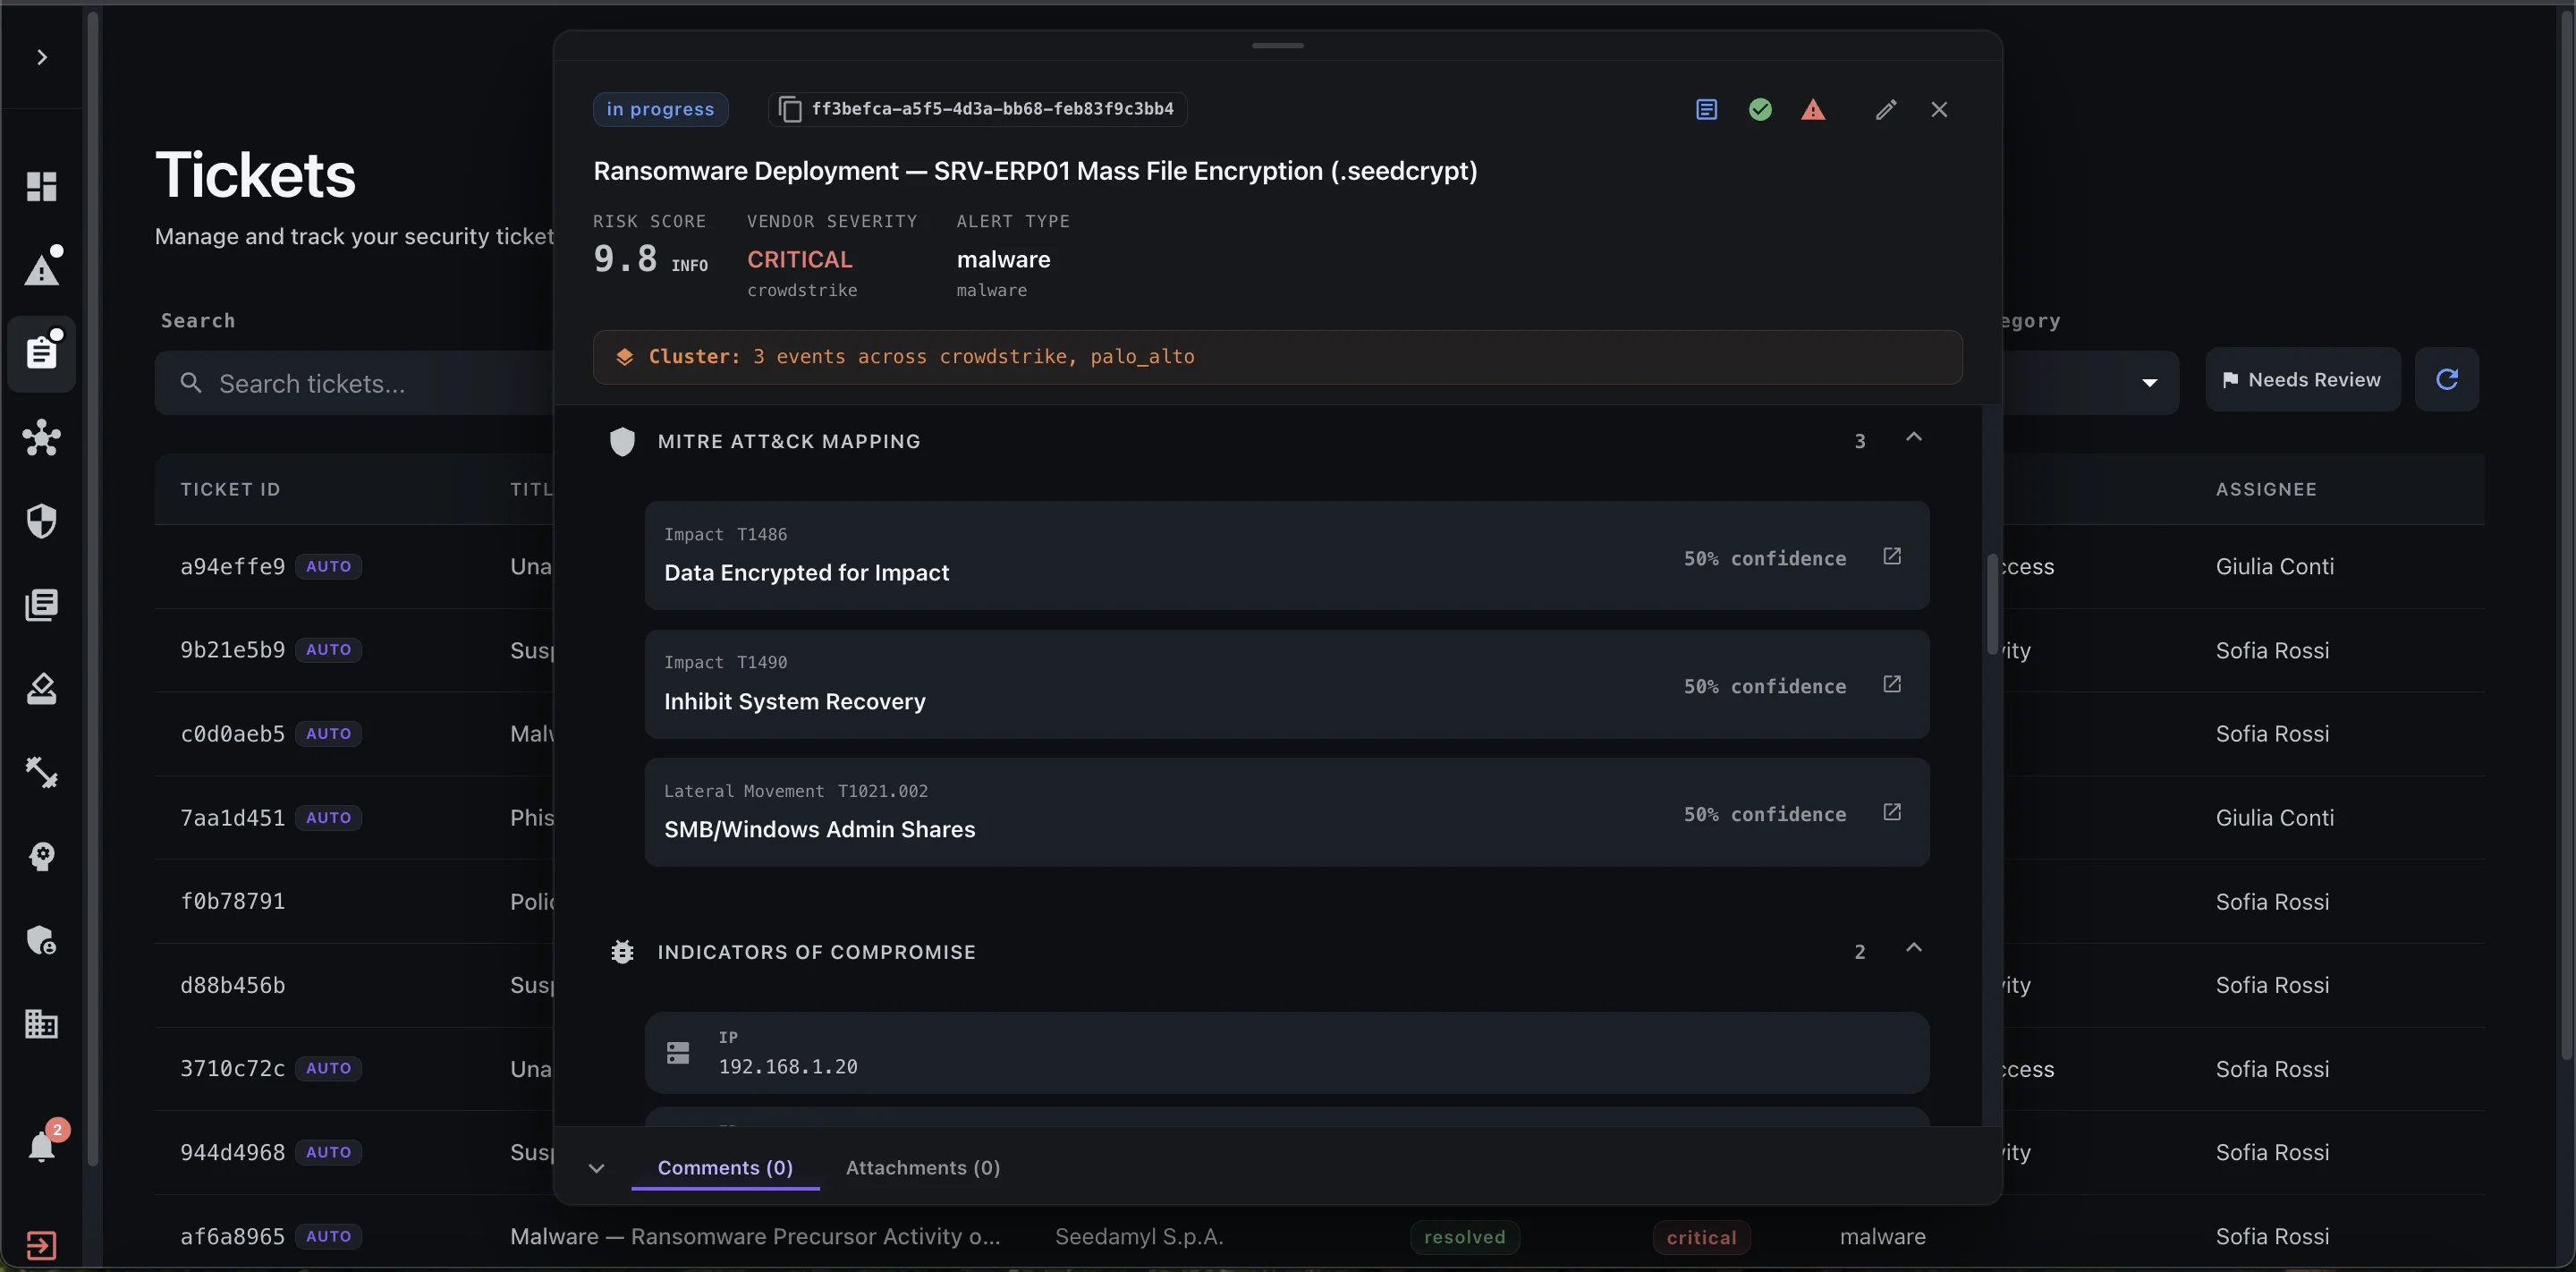This screenshot has width=2576, height=1272.
Task: Collapse the Indicators of Compromise section
Action: tap(1913, 948)
